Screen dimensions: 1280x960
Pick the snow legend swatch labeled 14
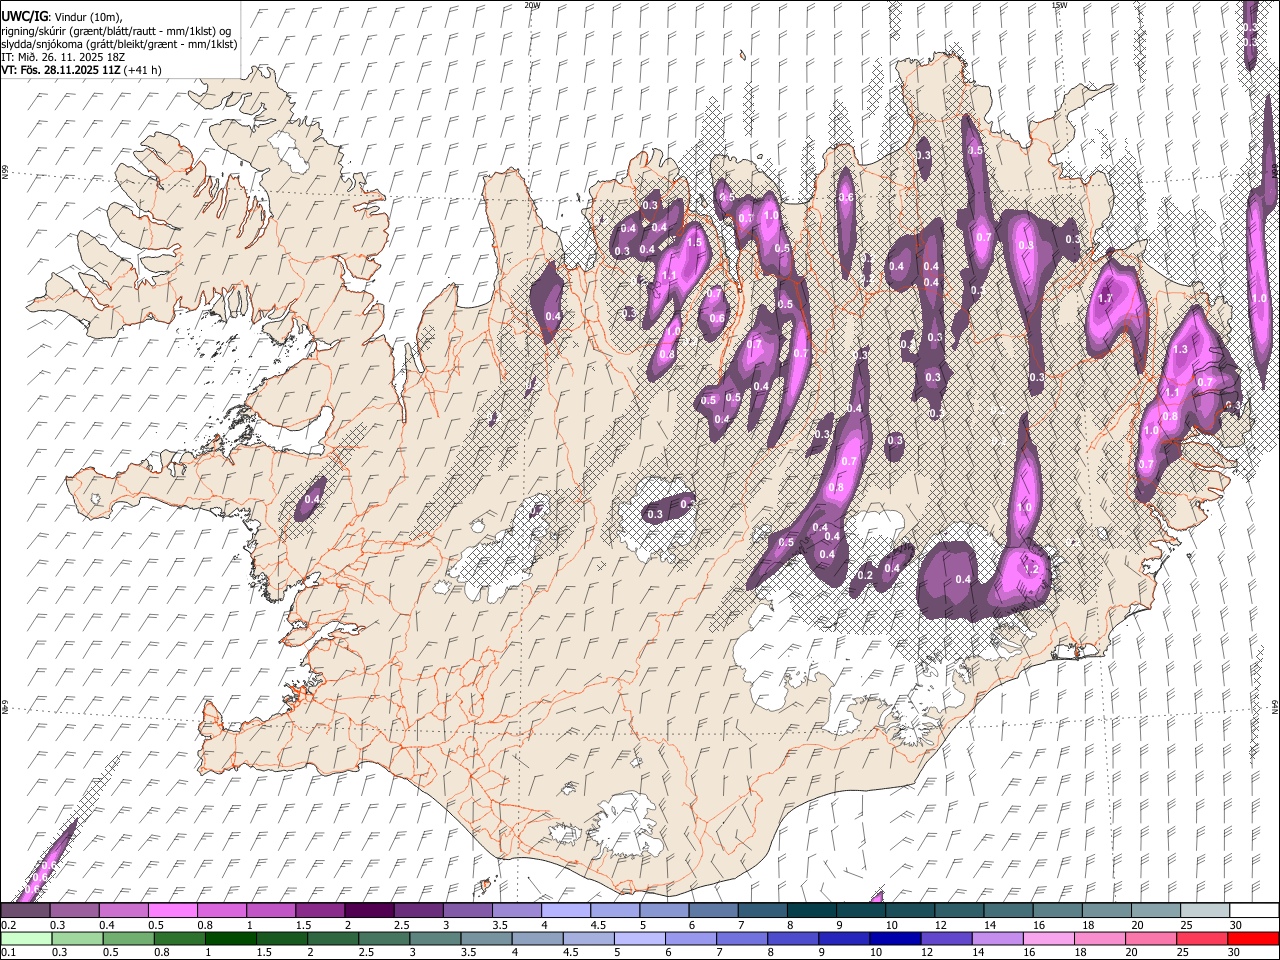click(x=1007, y=911)
